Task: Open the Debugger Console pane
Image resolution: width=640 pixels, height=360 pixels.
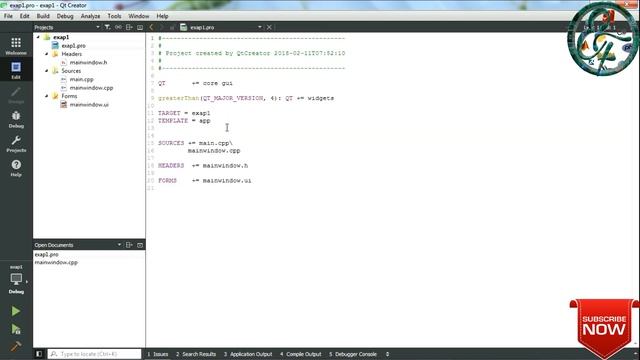Action: click(x=353, y=354)
